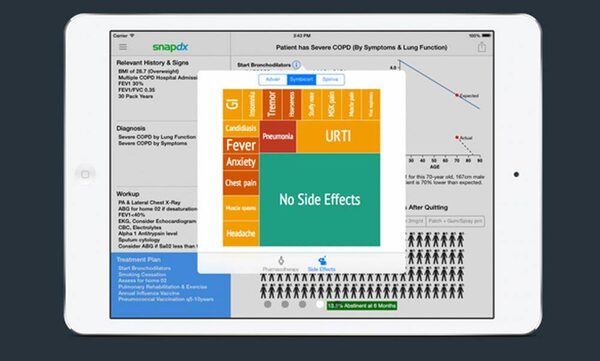Open the Treatment Plan panel

click(x=170, y=285)
